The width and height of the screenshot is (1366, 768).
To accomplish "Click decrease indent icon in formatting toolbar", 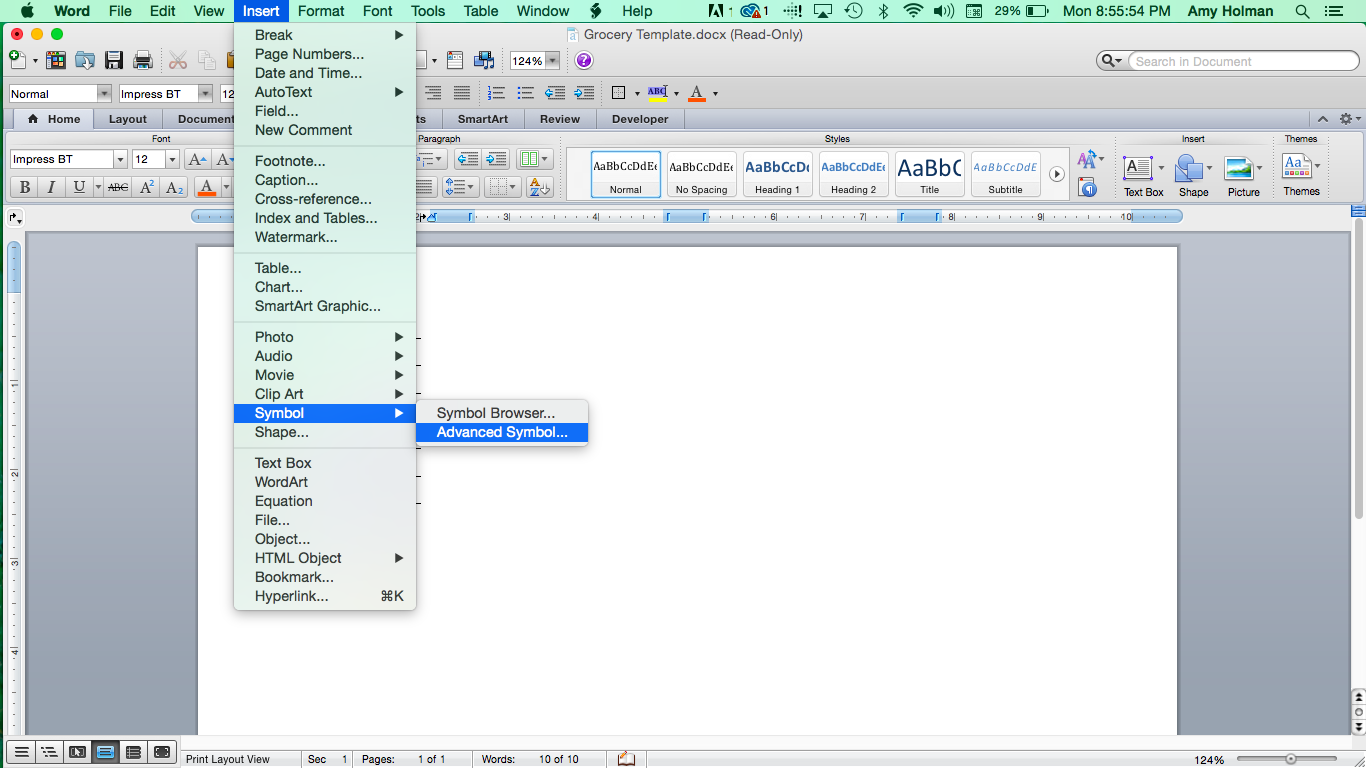I will [555, 93].
